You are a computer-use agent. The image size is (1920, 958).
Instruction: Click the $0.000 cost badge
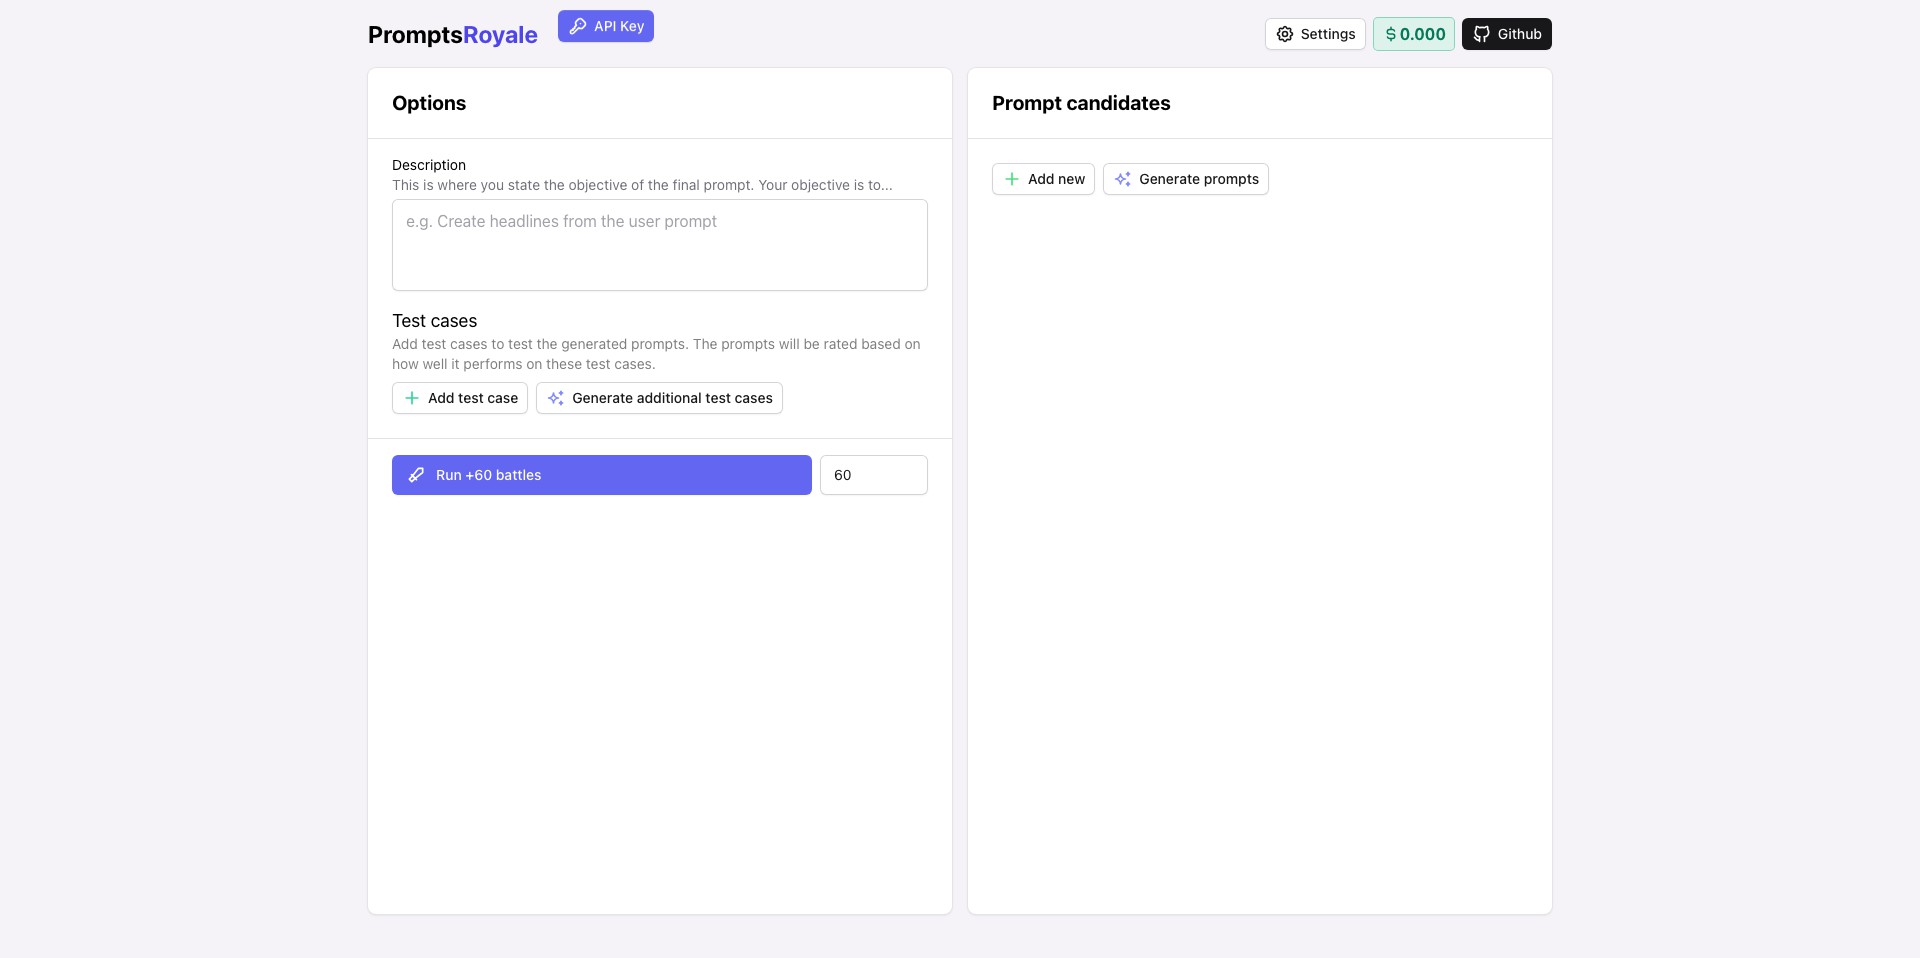pos(1414,34)
